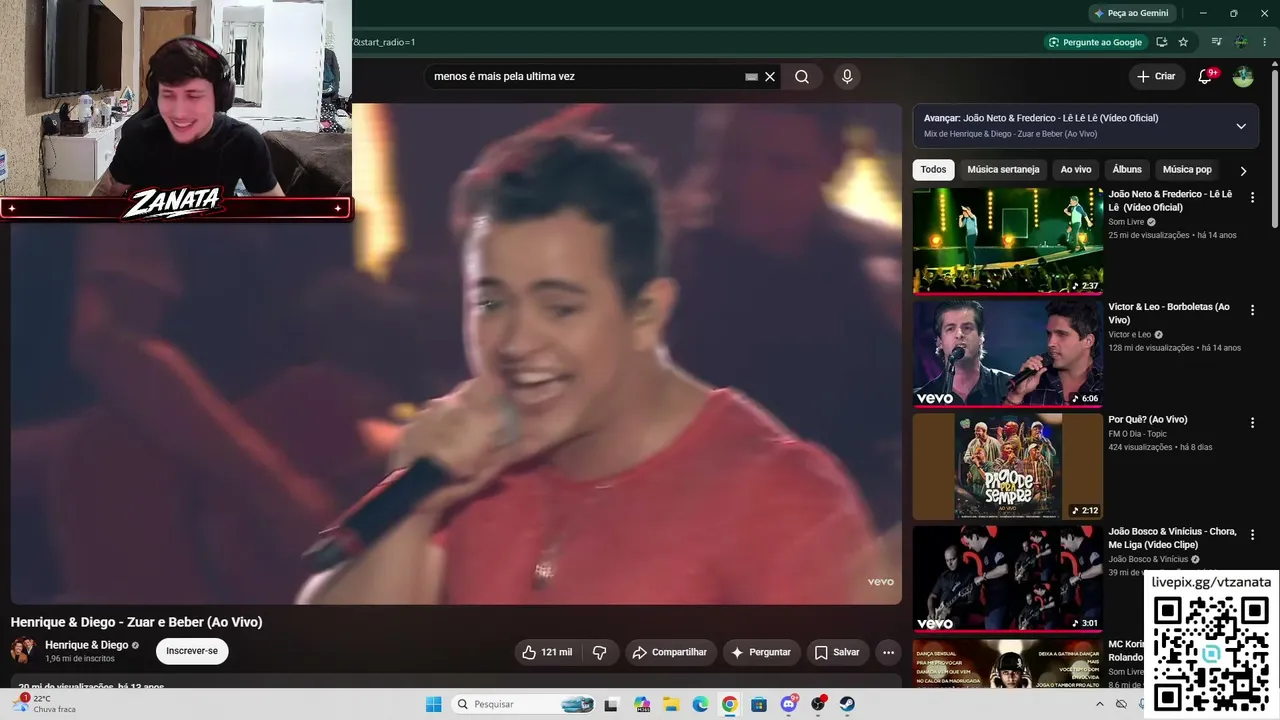1280x720 pixels.
Task: Click the video title Zuar e Beber (Ao Vivo)
Action: coord(137,622)
